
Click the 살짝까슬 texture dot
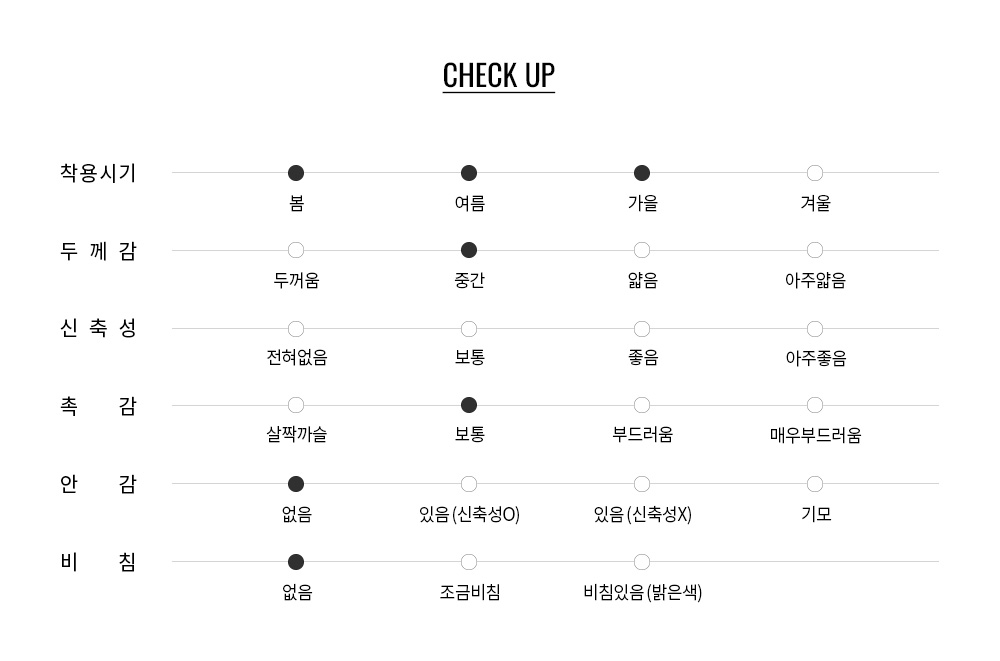[296, 405]
